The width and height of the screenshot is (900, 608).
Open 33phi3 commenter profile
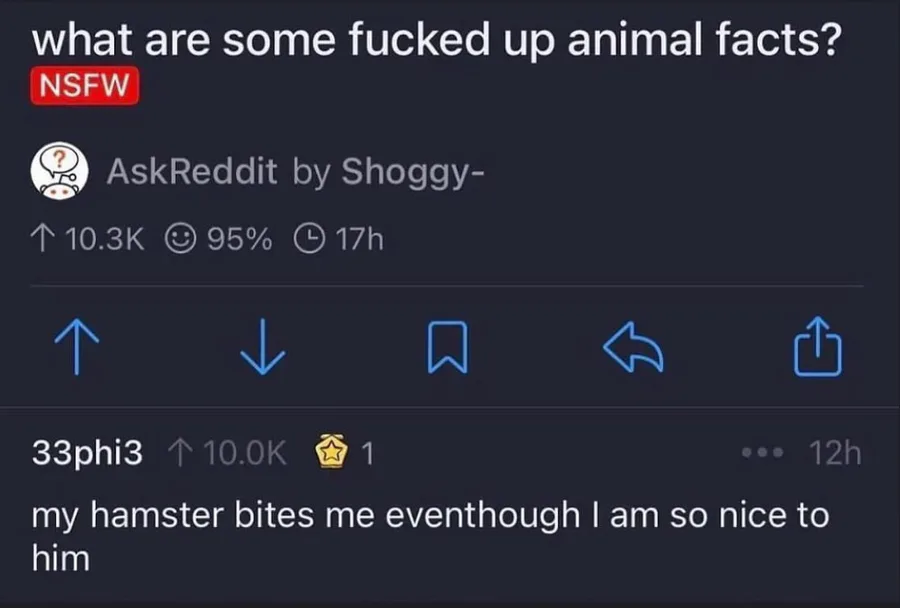[87, 453]
